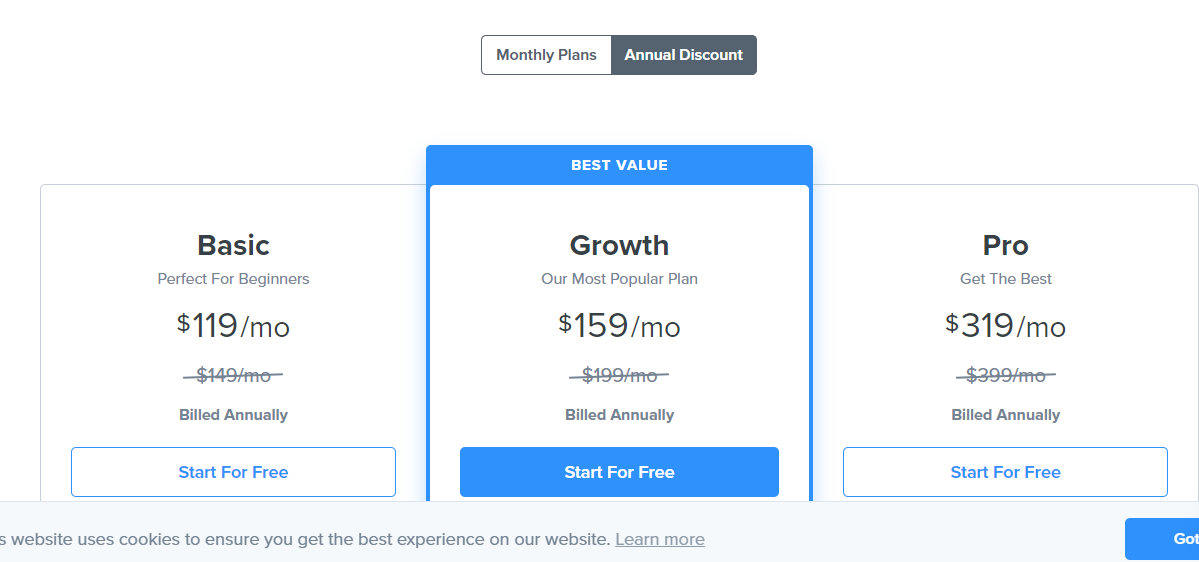Select the Pro plan heading
1199x562 pixels.
(1006, 245)
